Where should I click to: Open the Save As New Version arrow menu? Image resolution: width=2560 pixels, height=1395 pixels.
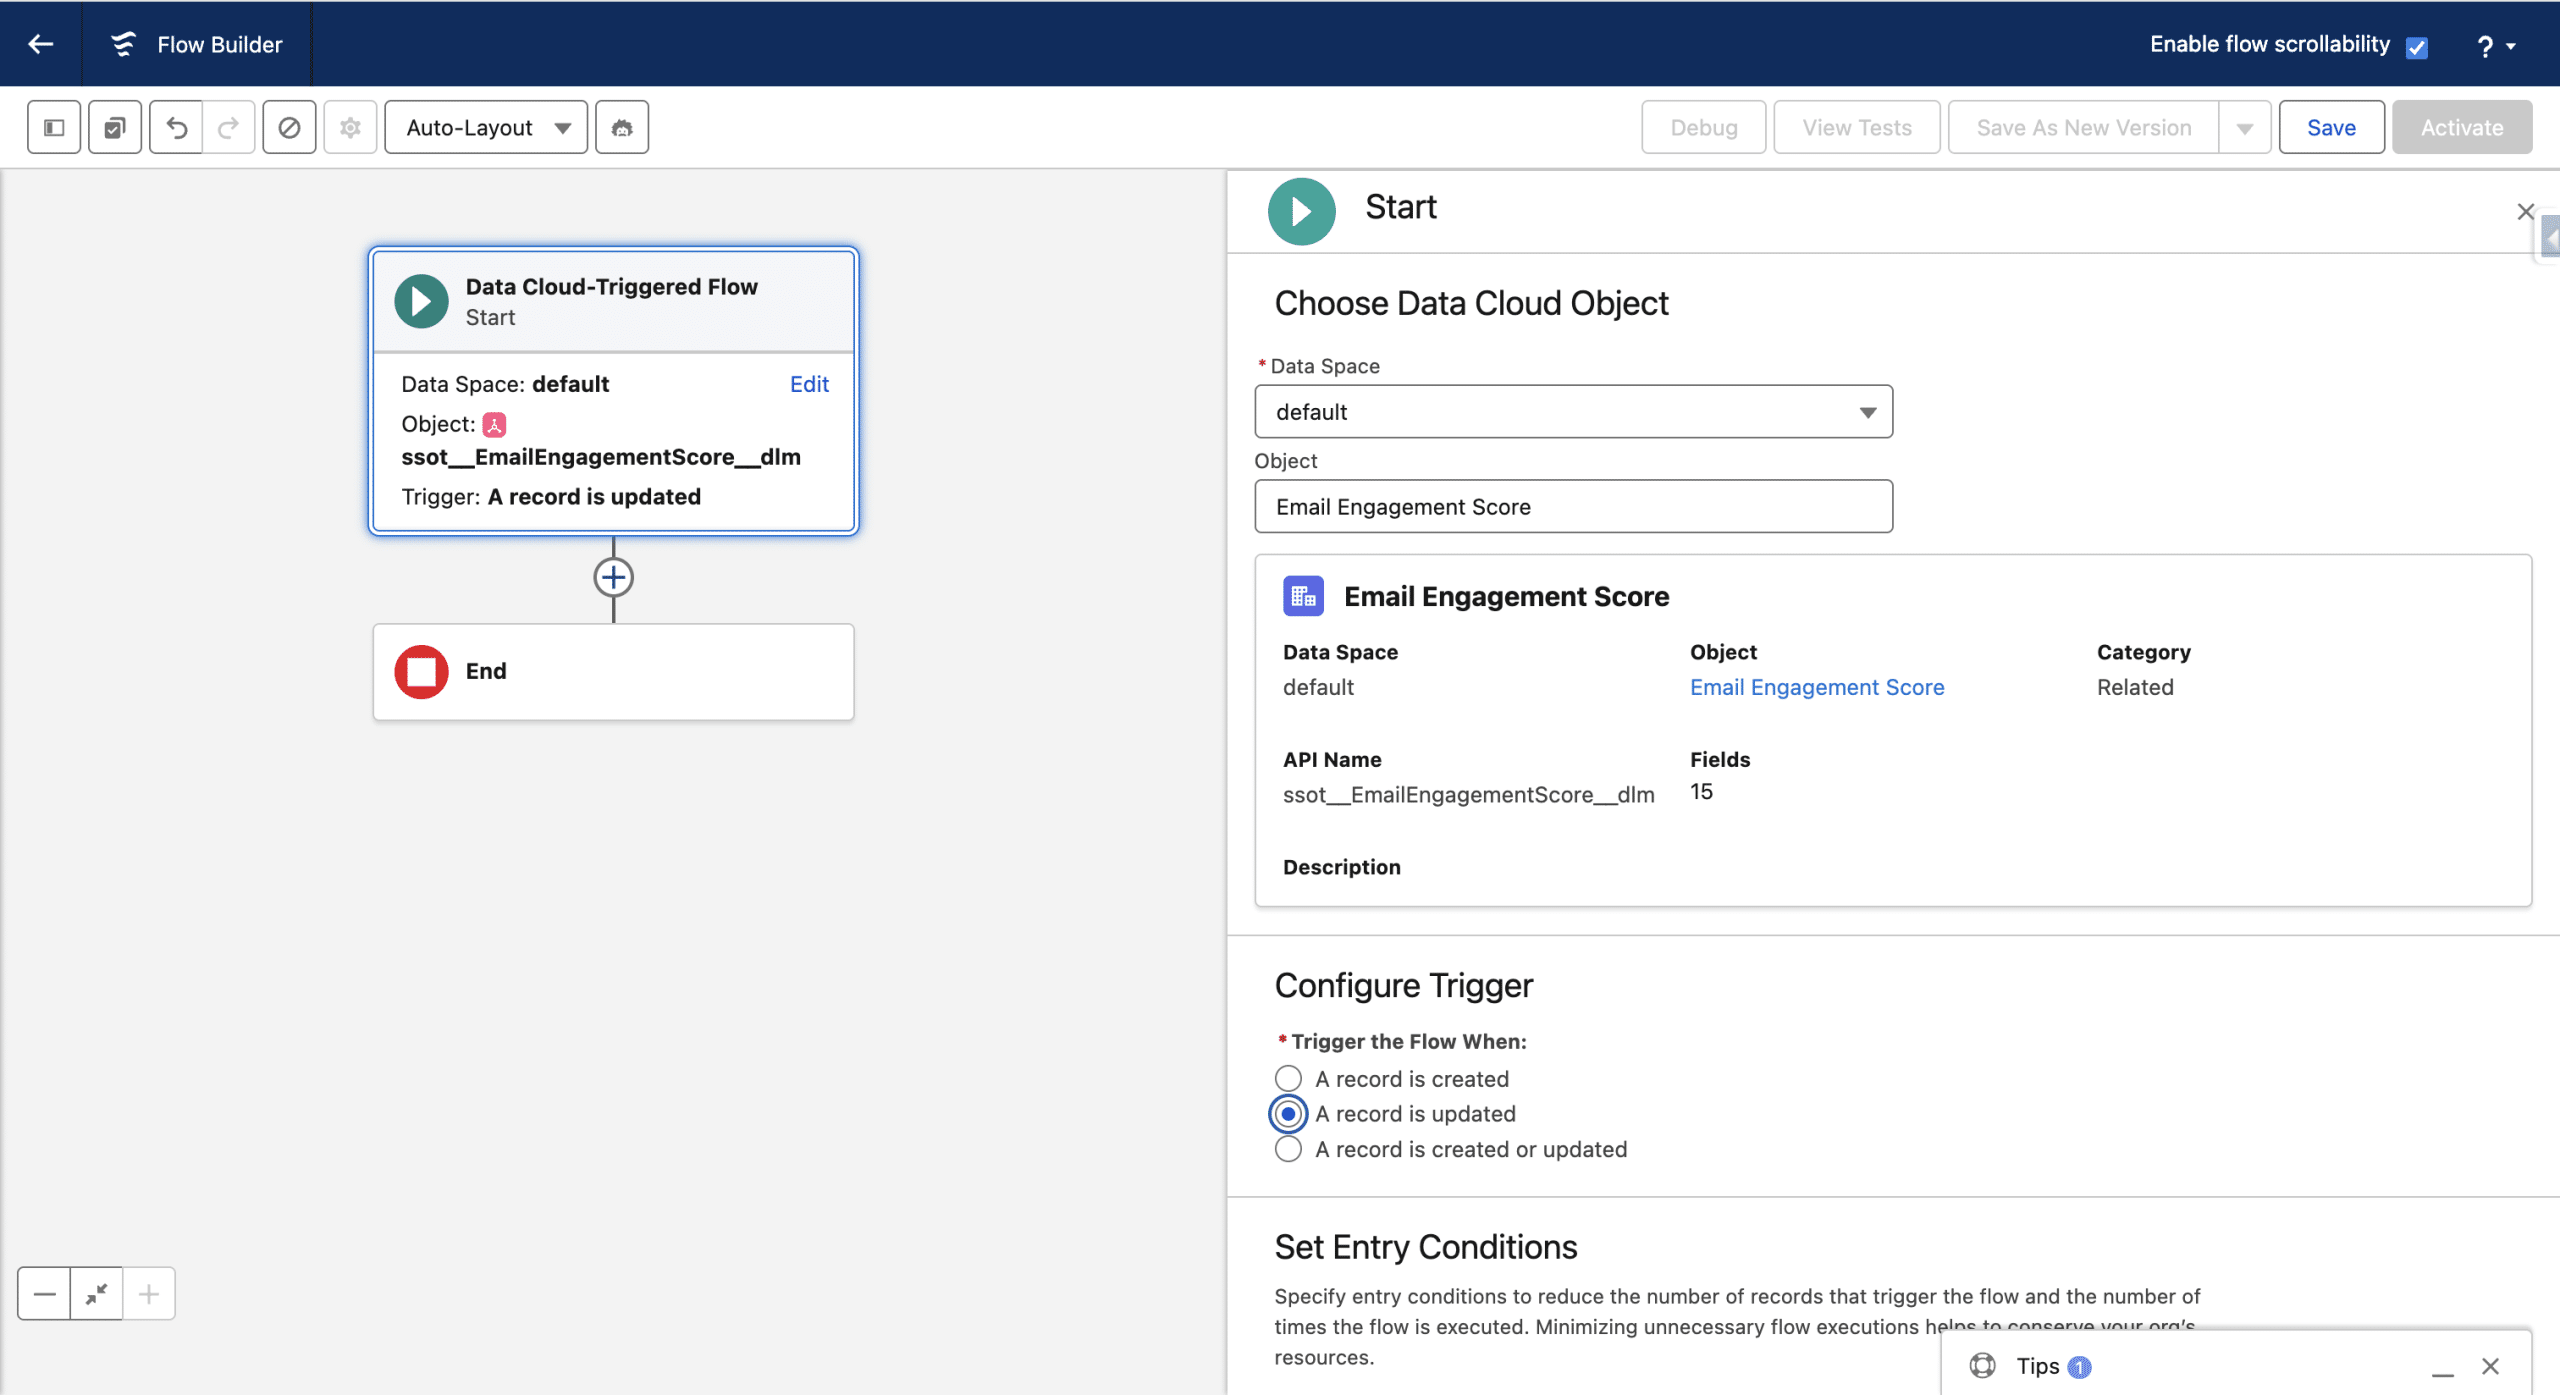[x=2245, y=128]
